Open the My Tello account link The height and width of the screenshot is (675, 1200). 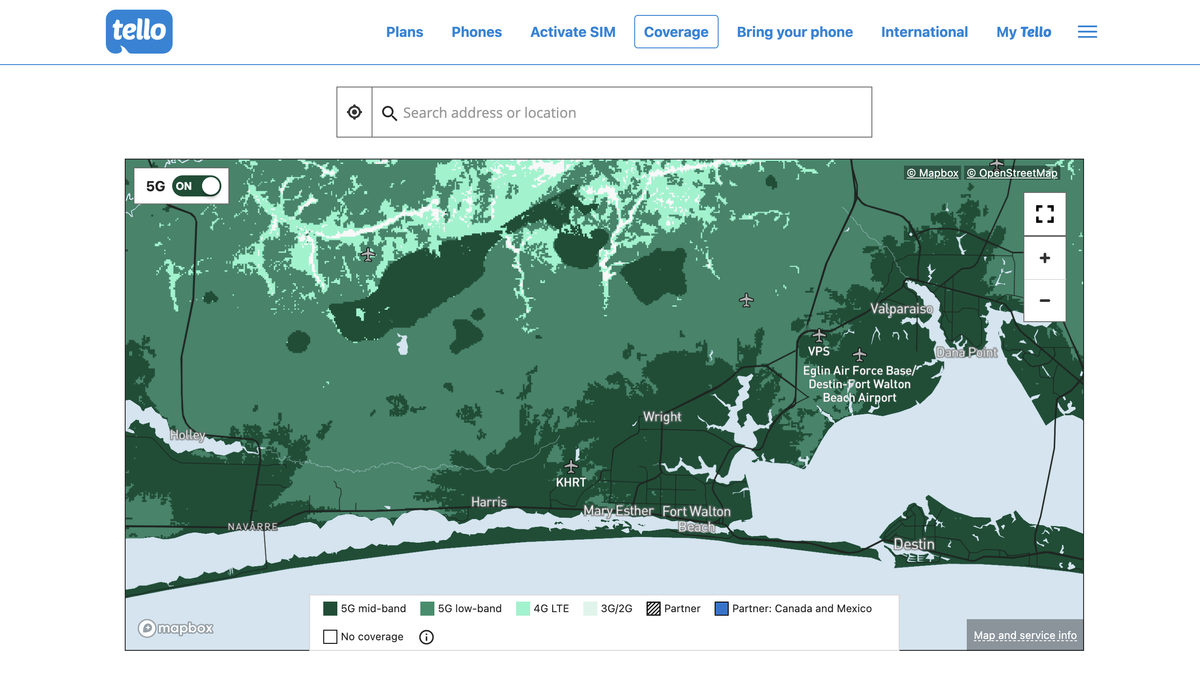(1024, 32)
